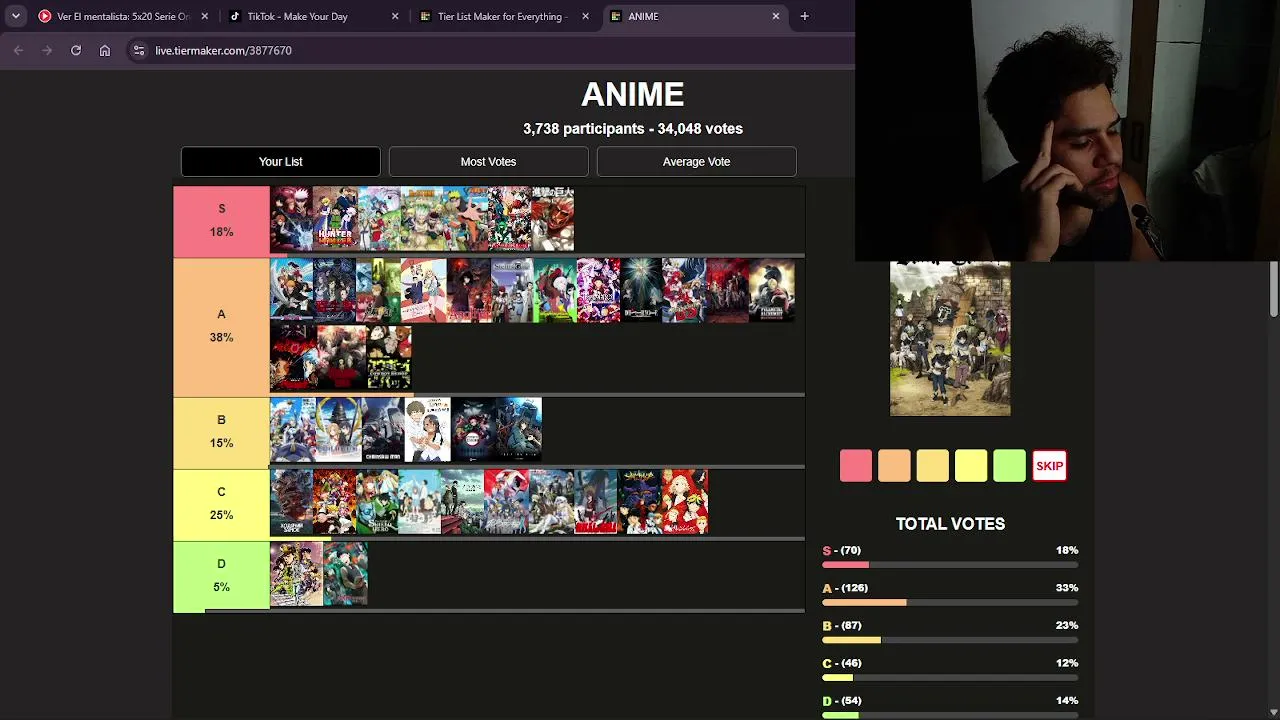Close the Ver El mentalista tab
Image resolution: width=1280 pixels, height=720 pixels.
205,16
